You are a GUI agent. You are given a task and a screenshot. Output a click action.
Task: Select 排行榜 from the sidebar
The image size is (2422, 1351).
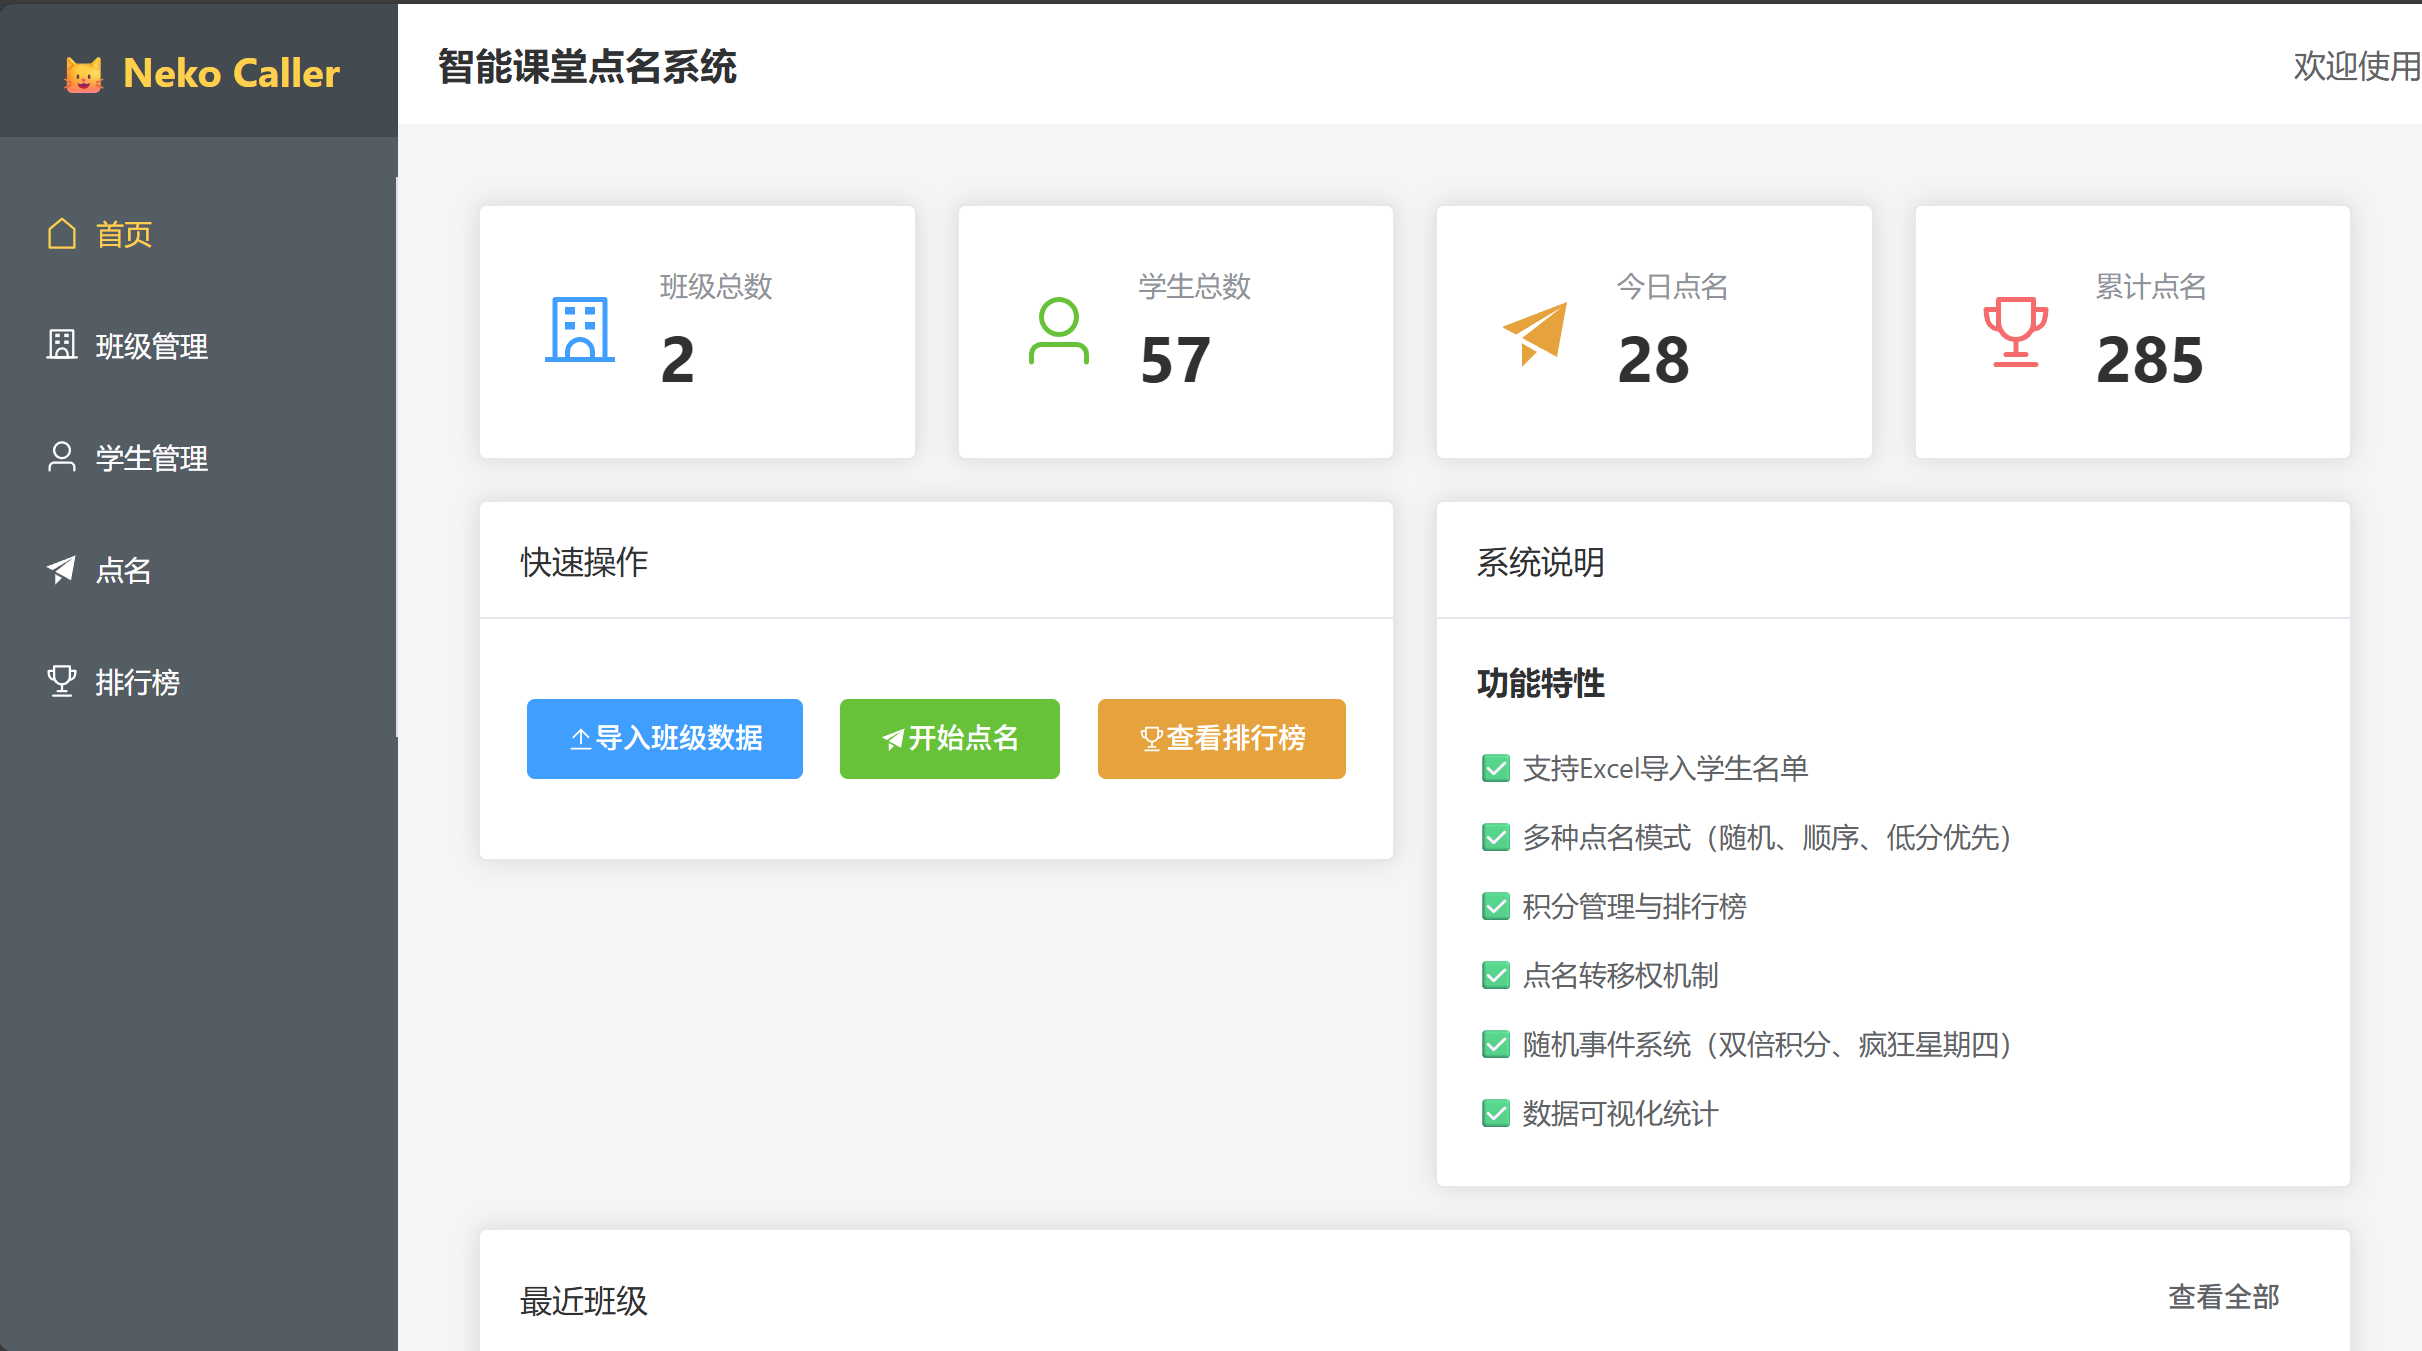tap(138, 682)
